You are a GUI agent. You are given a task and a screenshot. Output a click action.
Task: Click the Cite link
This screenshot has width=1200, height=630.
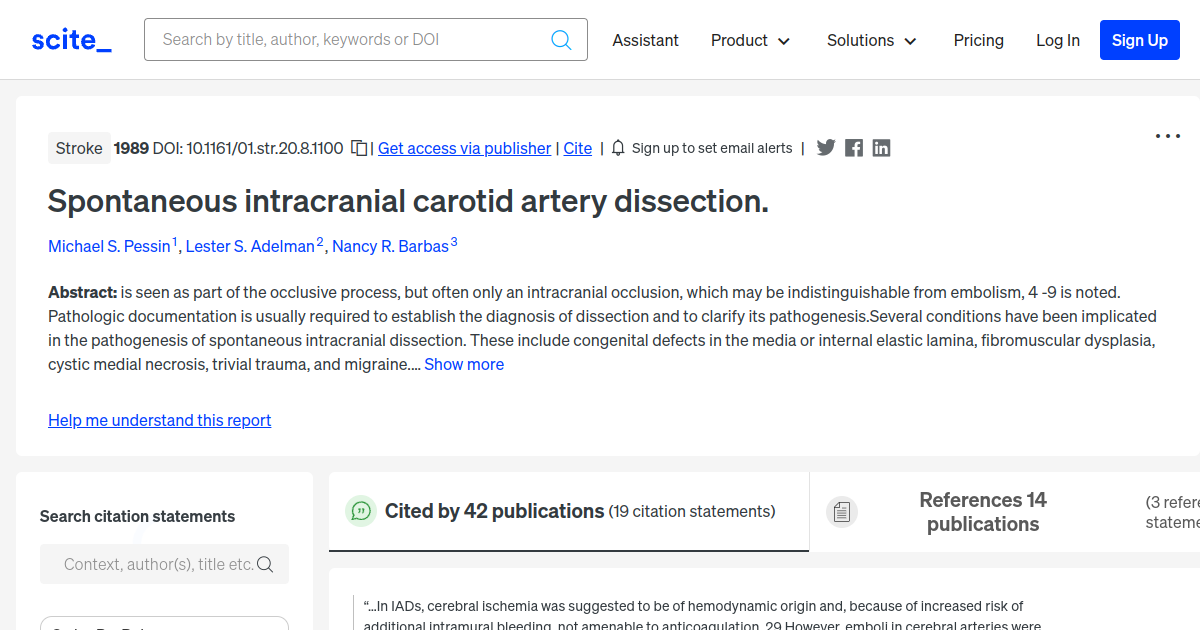pos(578,148)
